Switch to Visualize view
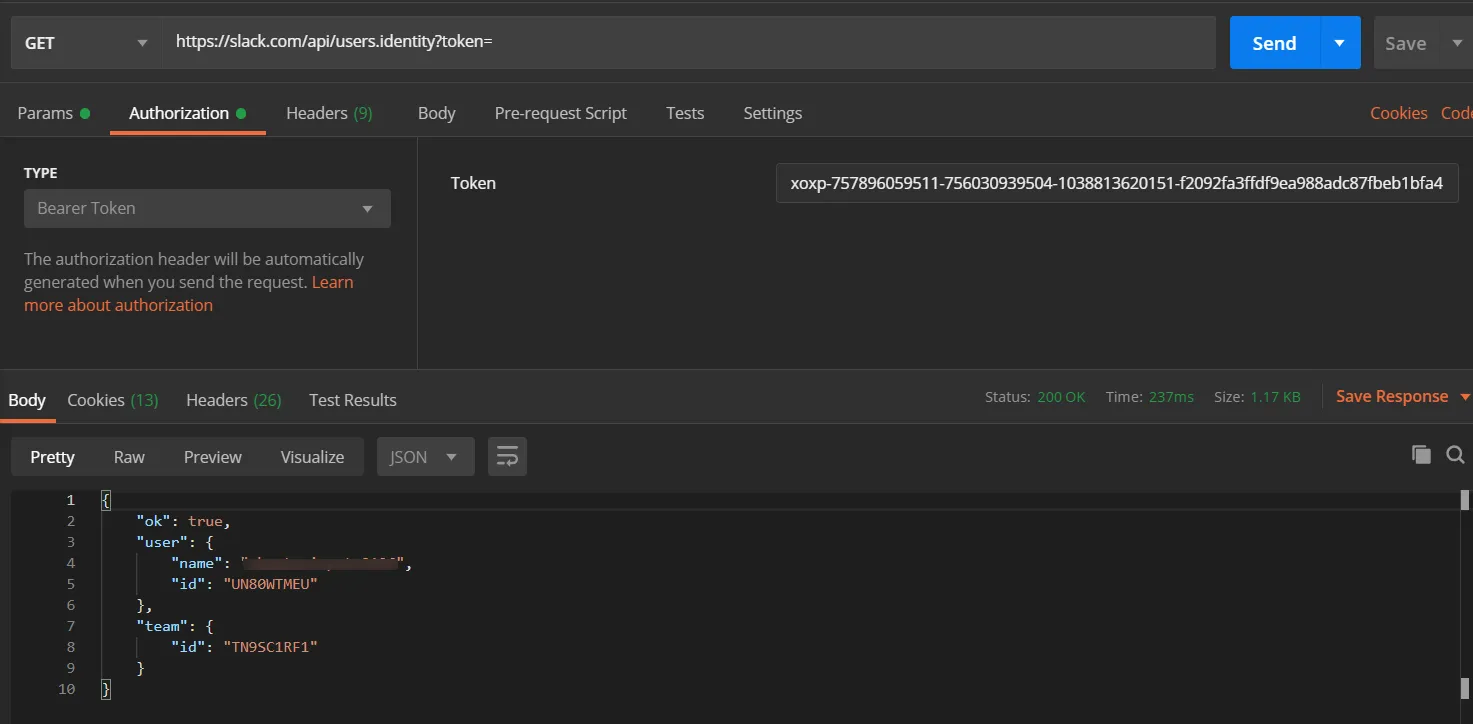Viewport: 1473px width, 724px height. pos(312,457)
